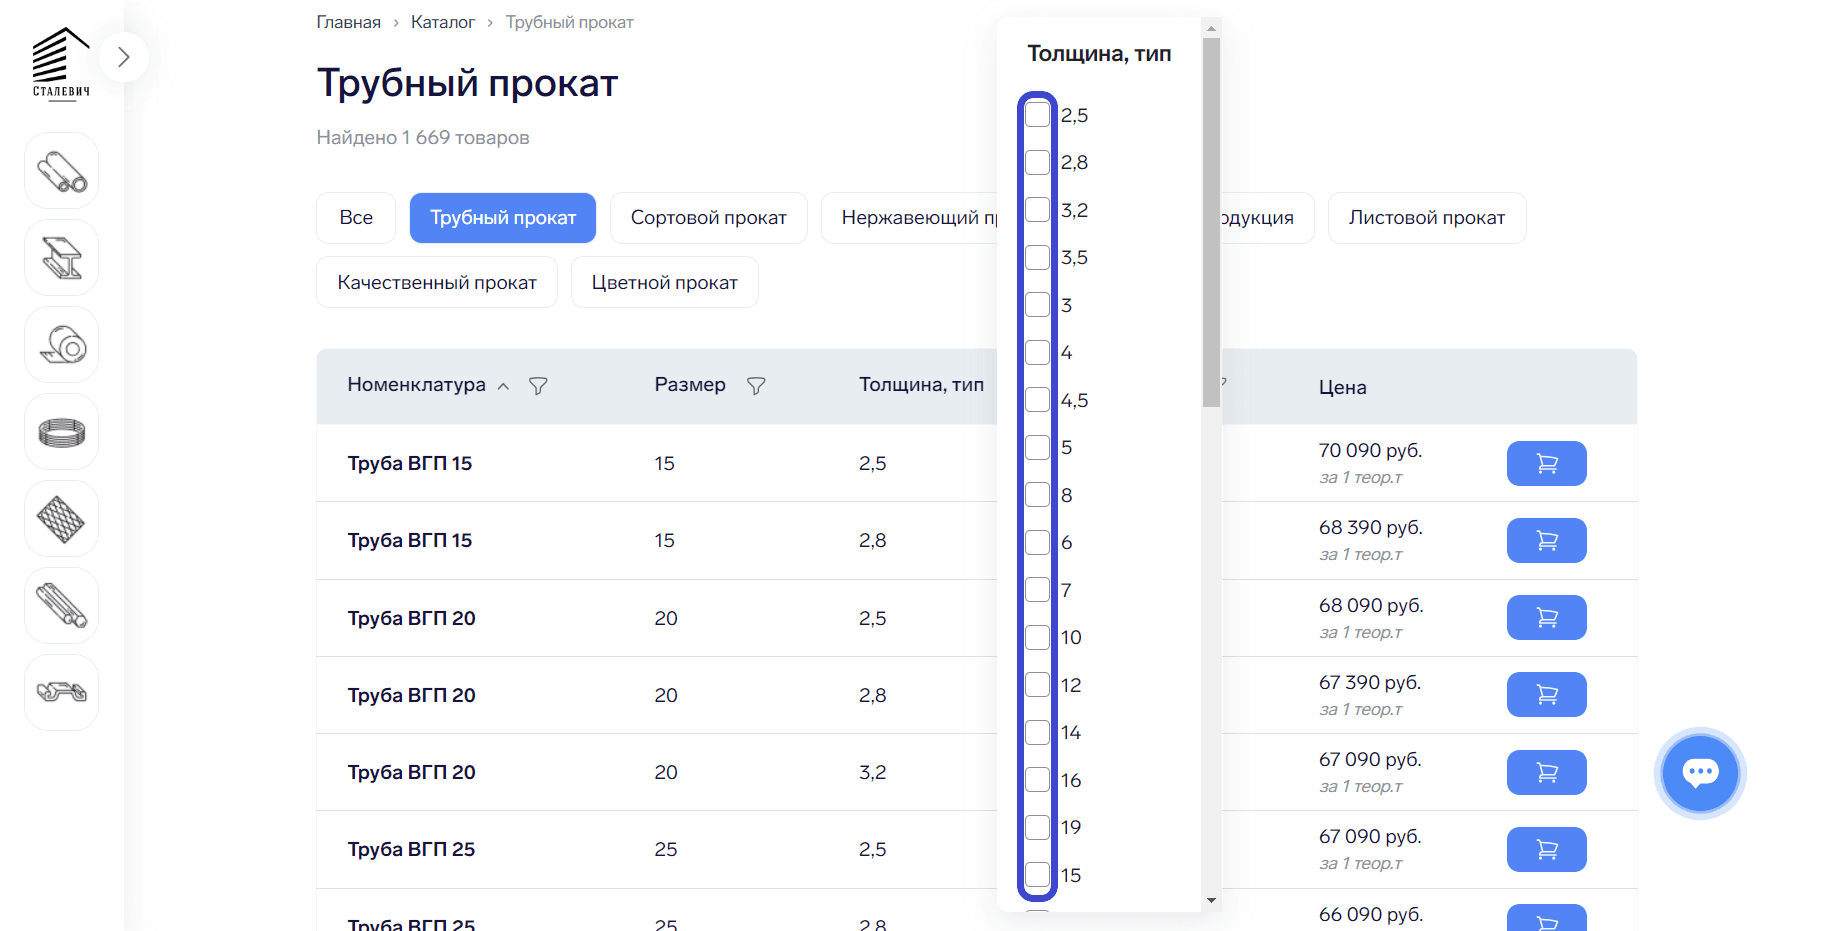Check the 2,8 thickness filter

[x=1038, y=162]
